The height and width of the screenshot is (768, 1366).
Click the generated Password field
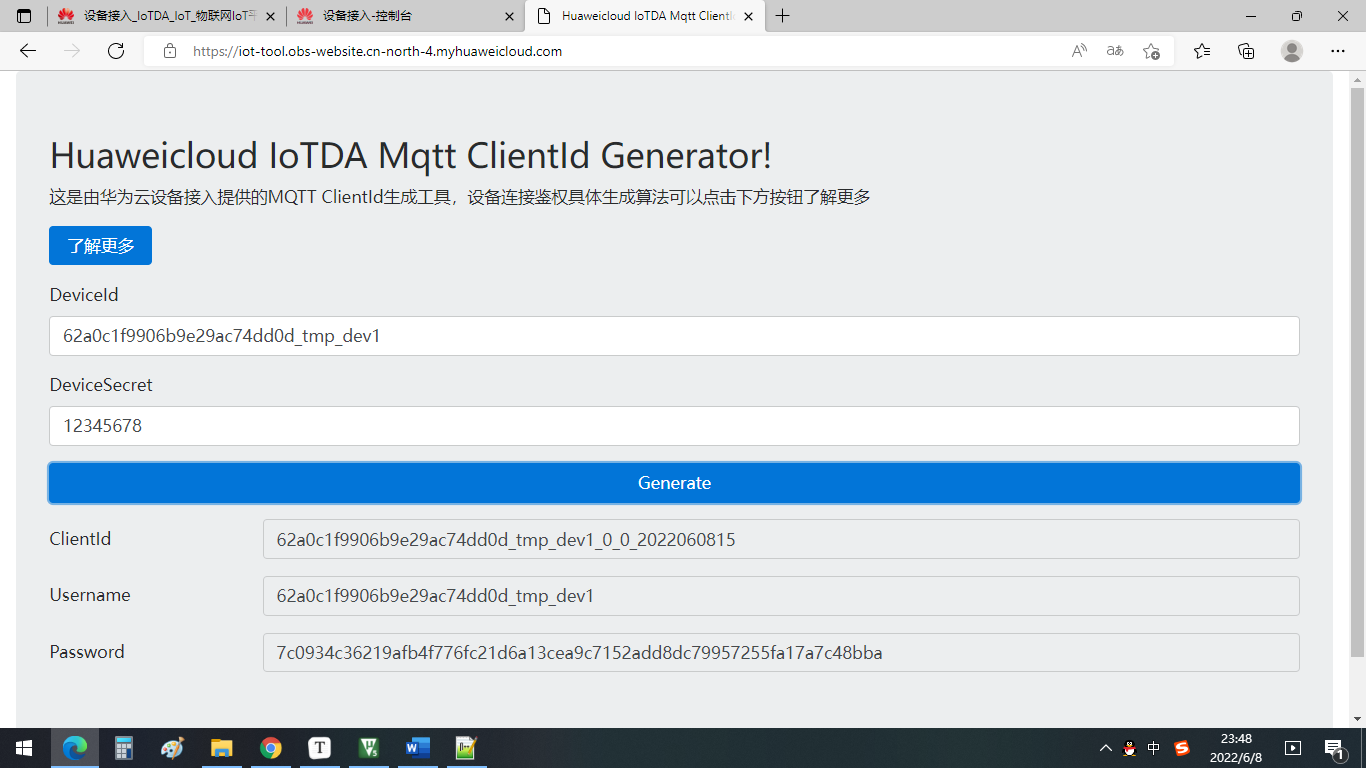[x=781, y=653]
